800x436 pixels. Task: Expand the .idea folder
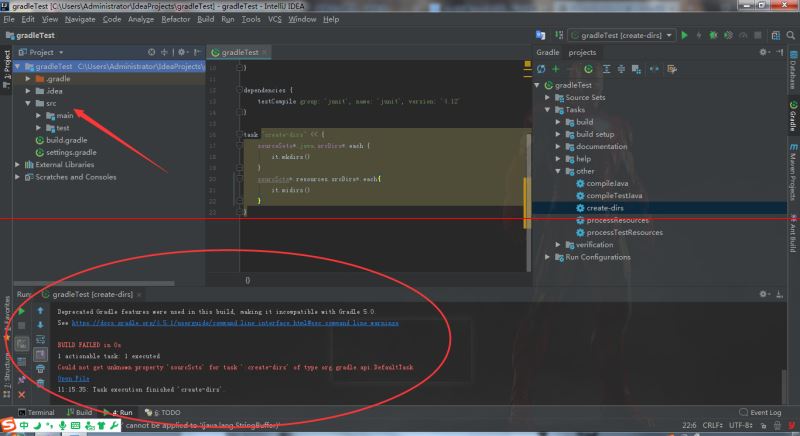[28, 91]
